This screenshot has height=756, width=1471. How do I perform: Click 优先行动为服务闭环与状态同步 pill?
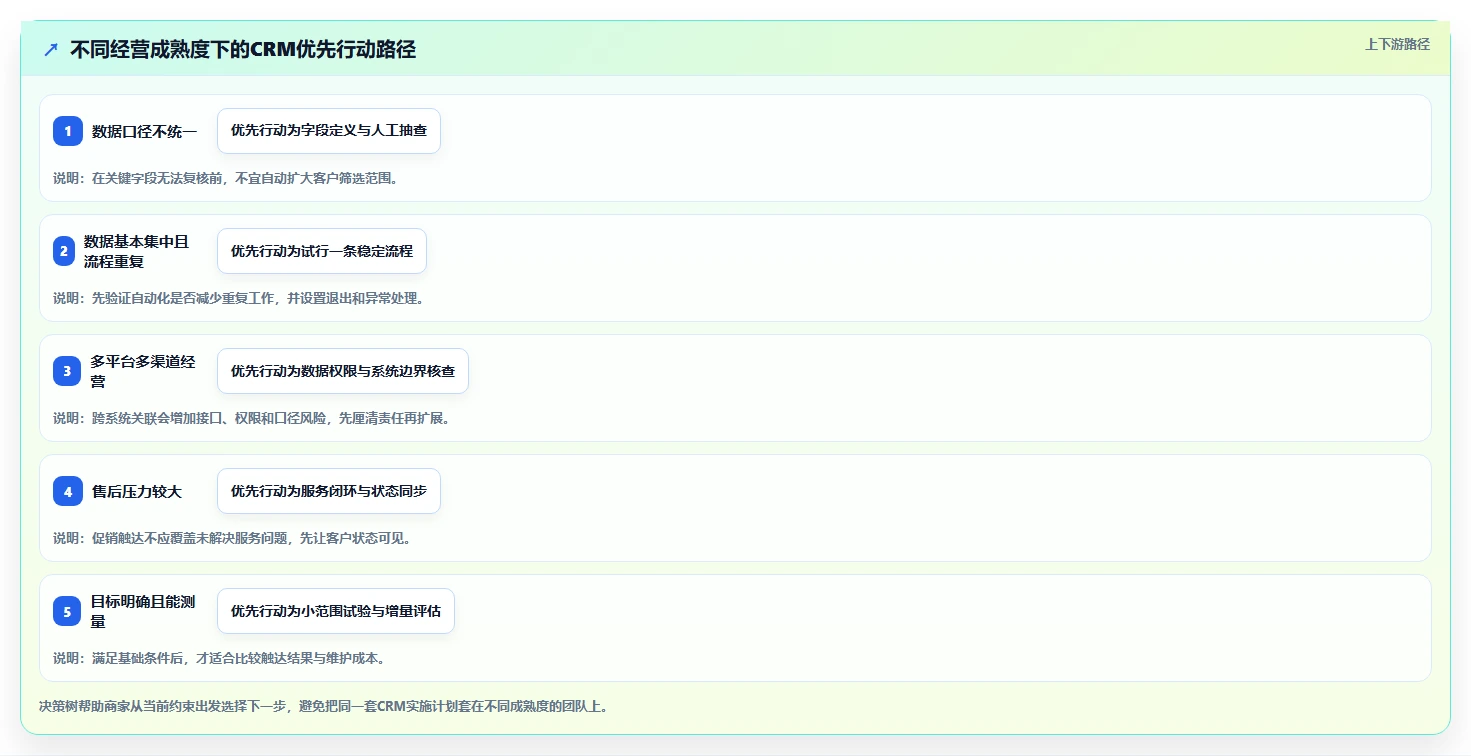pos(329,491)
